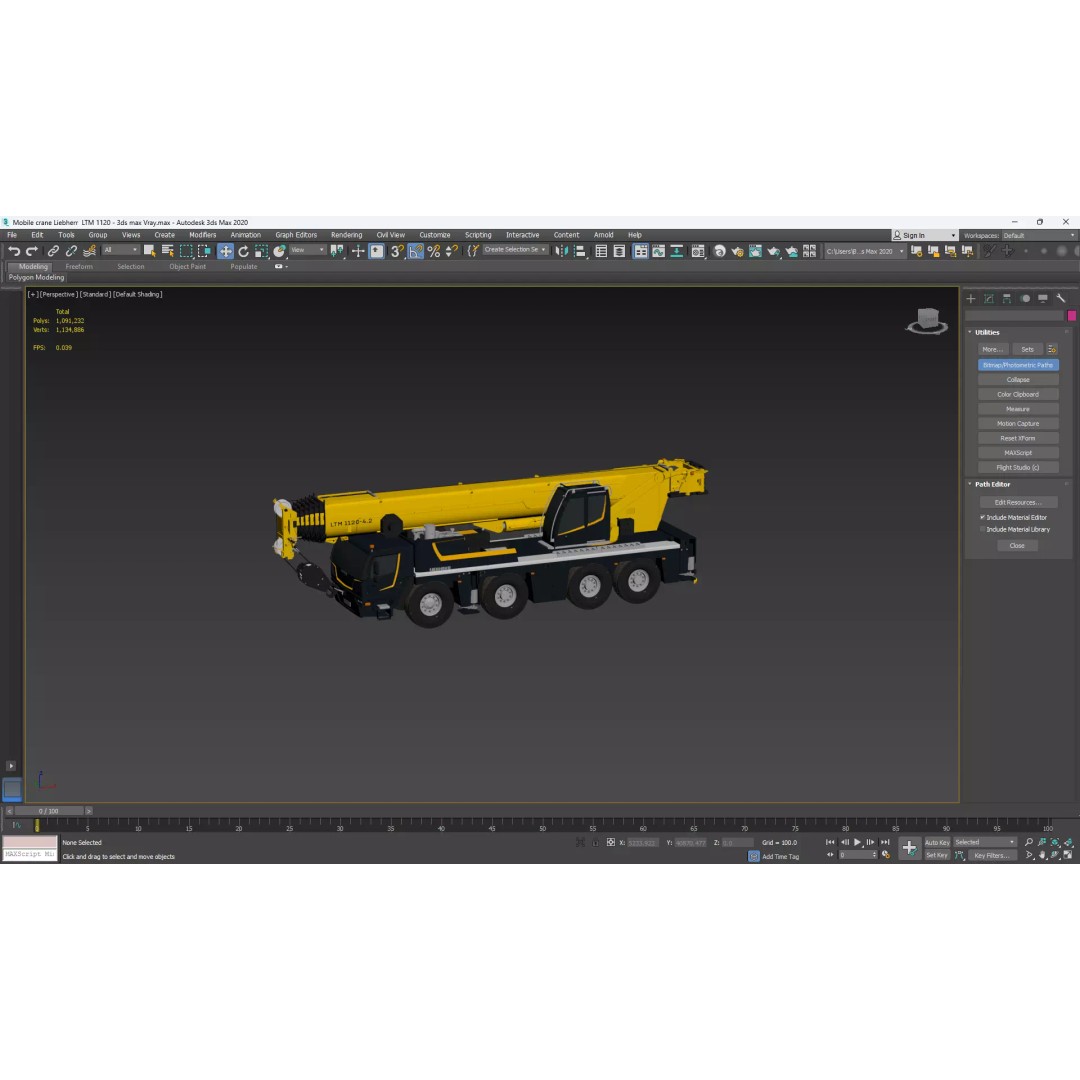Switch to the Object Paint ribbon tab
Image resolution: width=1080 pixels, height=1080 pixels.
[x=187, y=267]
